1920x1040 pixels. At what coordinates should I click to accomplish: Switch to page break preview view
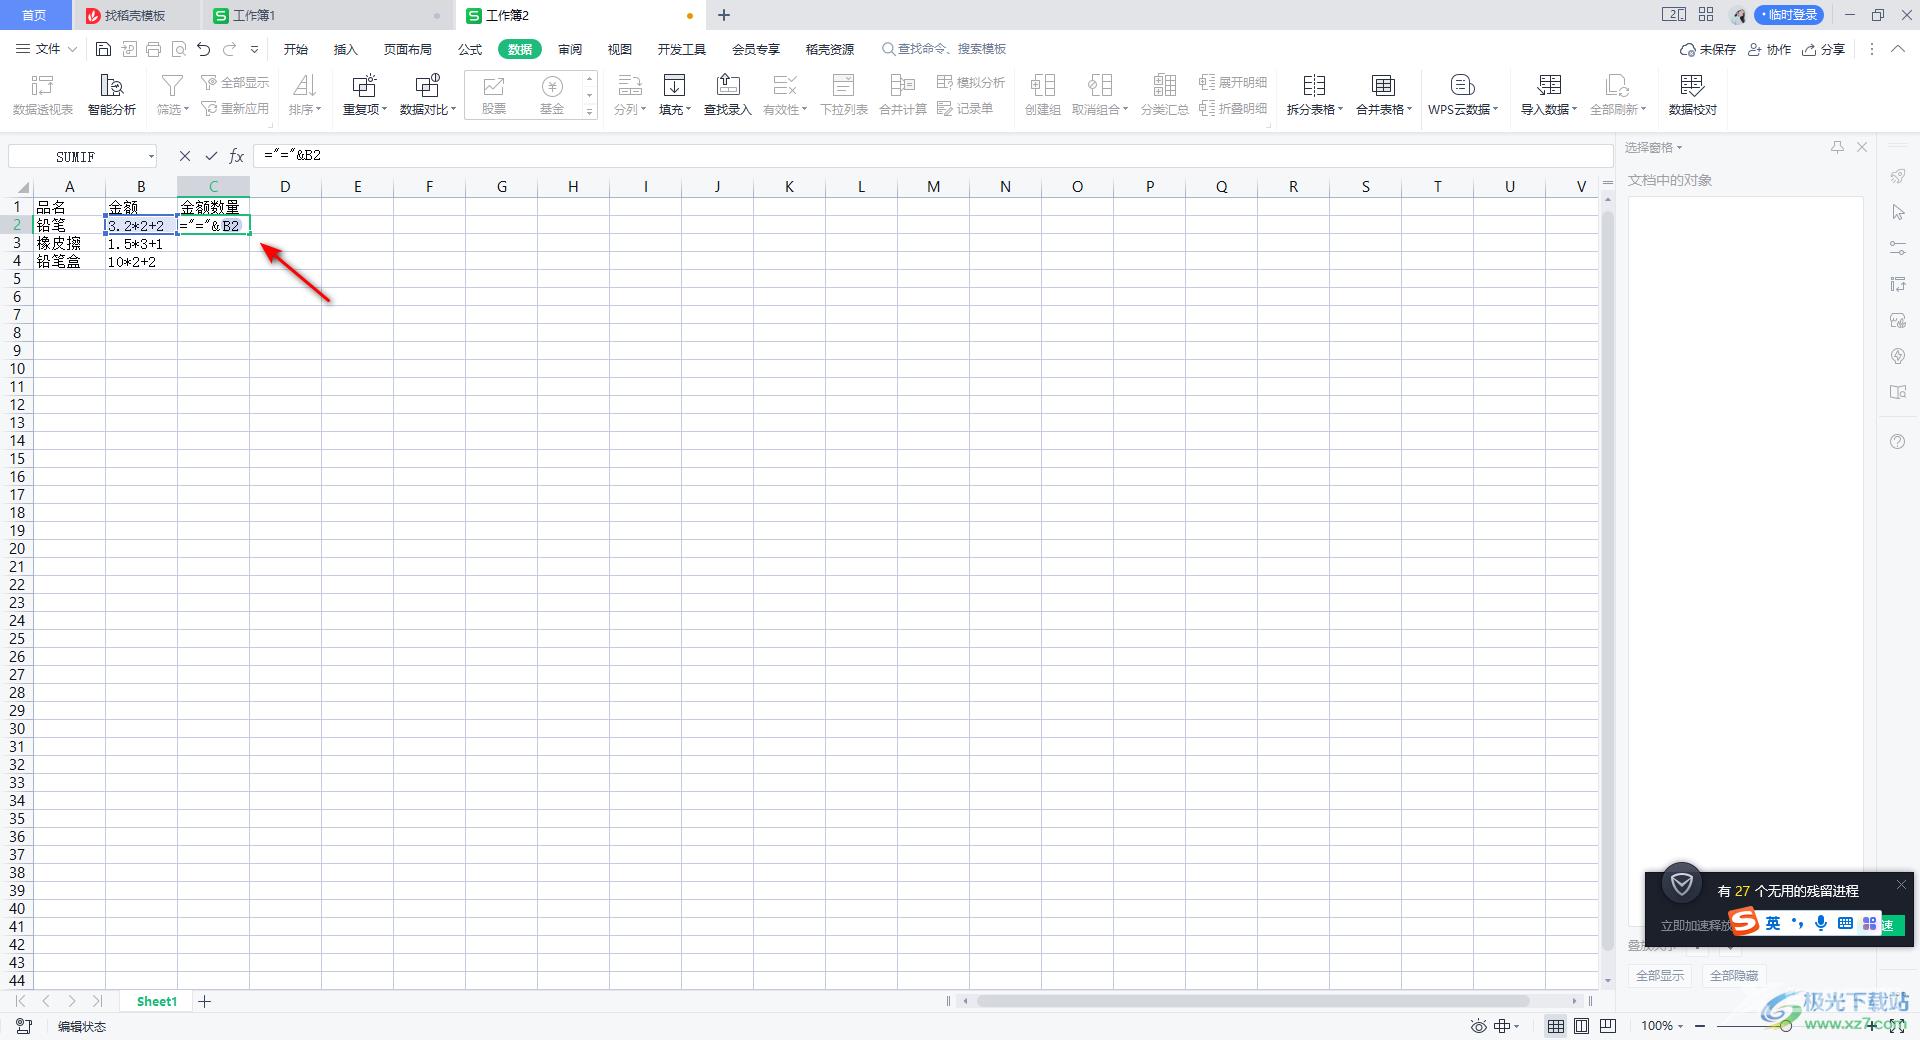1608,1026
